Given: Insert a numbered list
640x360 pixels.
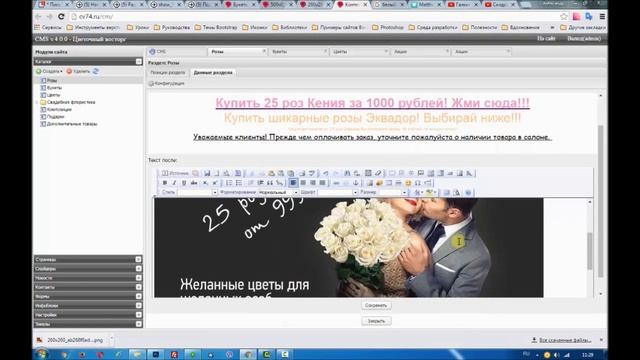Looking at the screenshot, I should click(x=229, y=182).
